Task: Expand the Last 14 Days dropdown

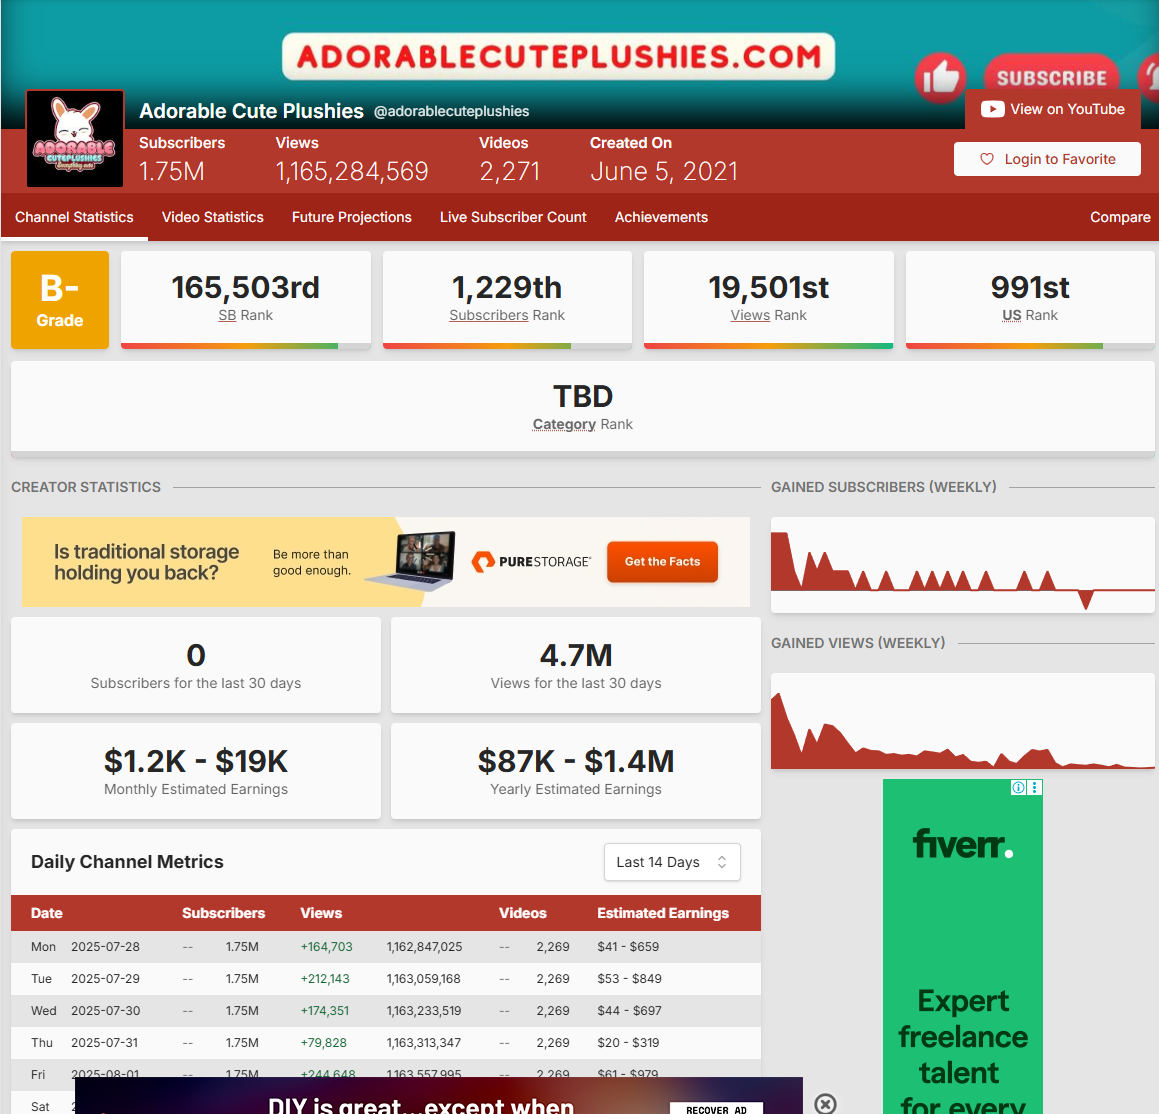Action: [x=672, y=862]
